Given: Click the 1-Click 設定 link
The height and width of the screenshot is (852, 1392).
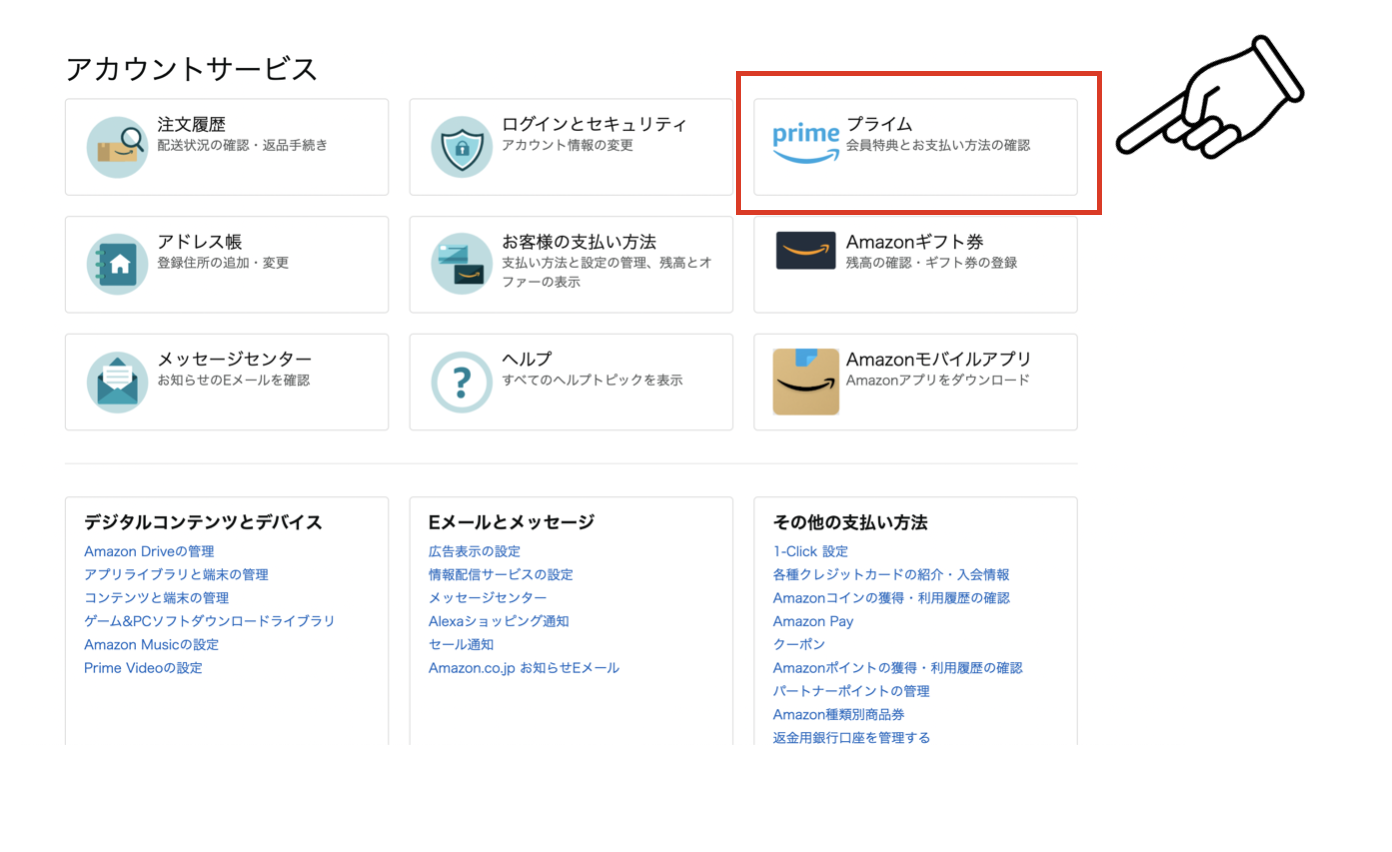Looking at the screenshot, I should pos(811,551).
